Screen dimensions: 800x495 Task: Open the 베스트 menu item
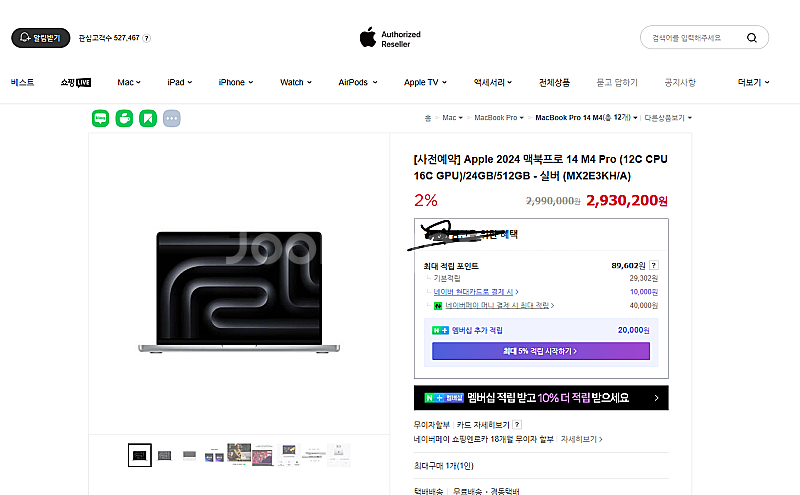(22, 82)
